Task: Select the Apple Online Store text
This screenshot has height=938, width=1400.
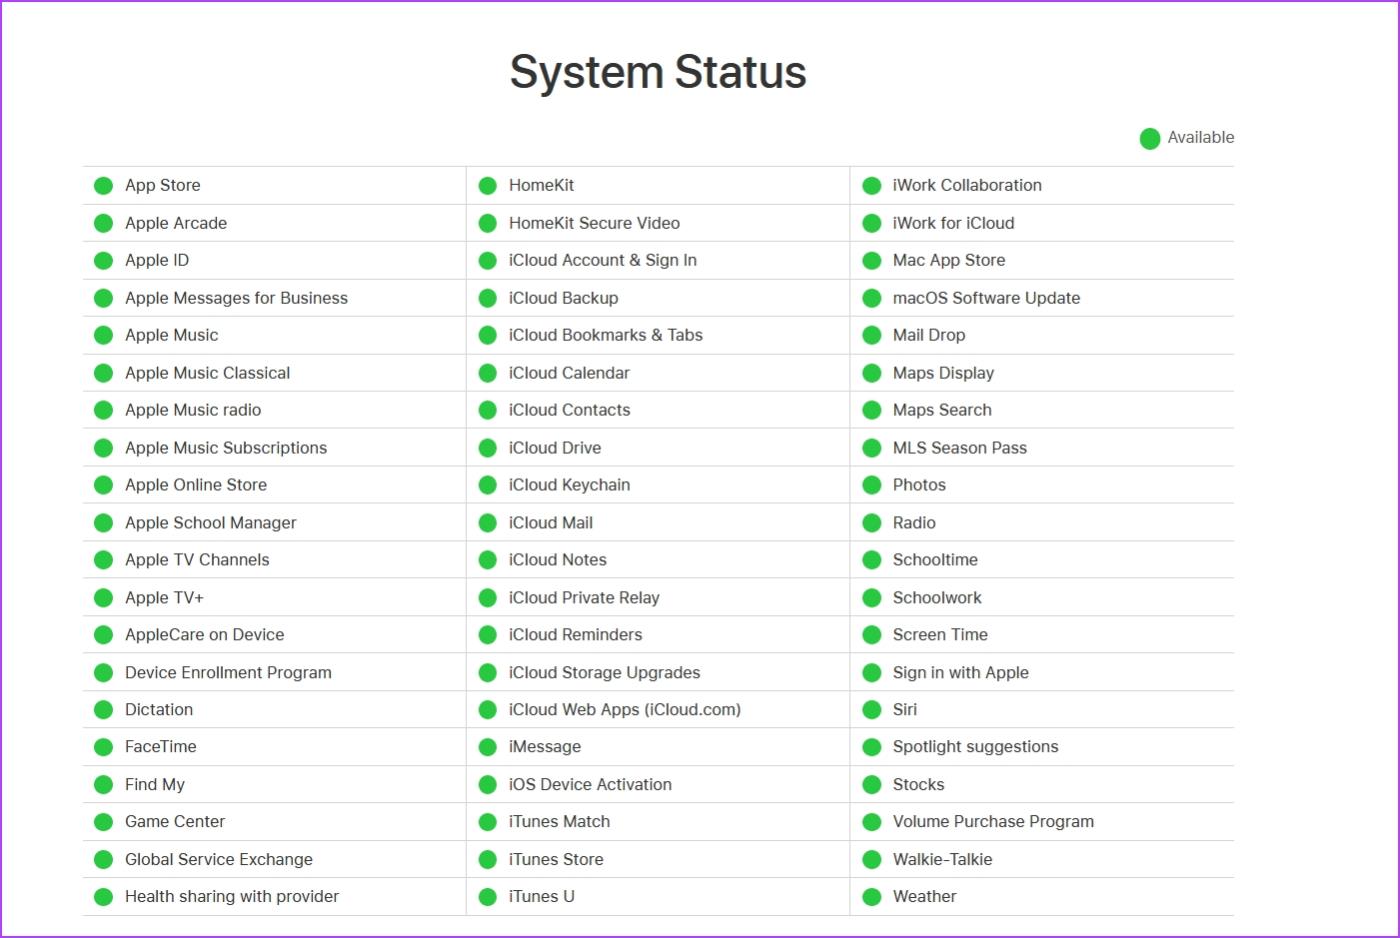Action: tap(196, 485)
